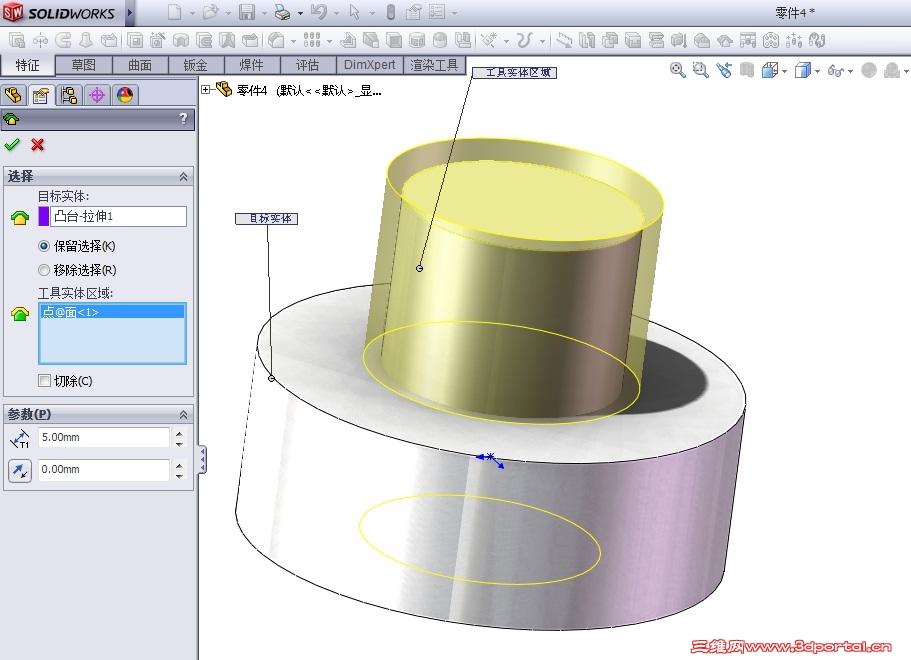Increase the 5.00mm value with up arrow
The height and width of the screenshot is (660, 911).
coord(180,433)
